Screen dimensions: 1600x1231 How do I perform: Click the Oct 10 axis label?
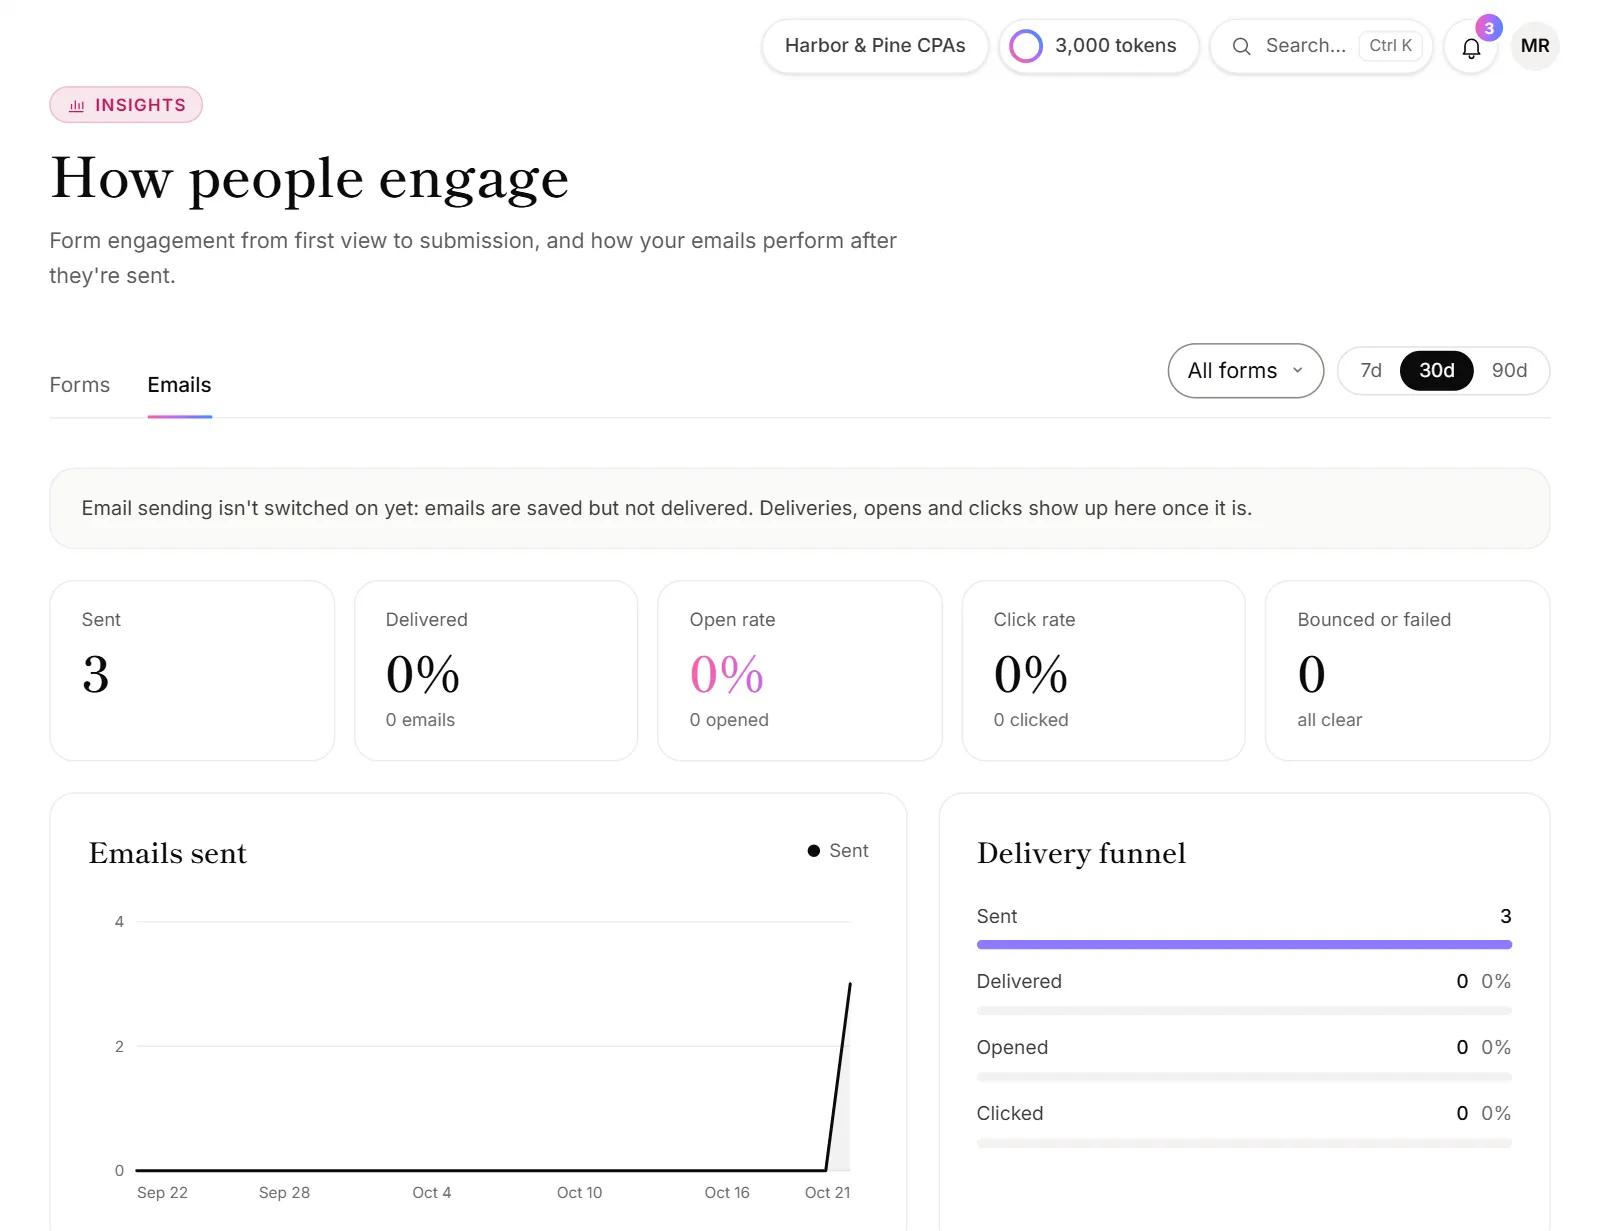580,1193
